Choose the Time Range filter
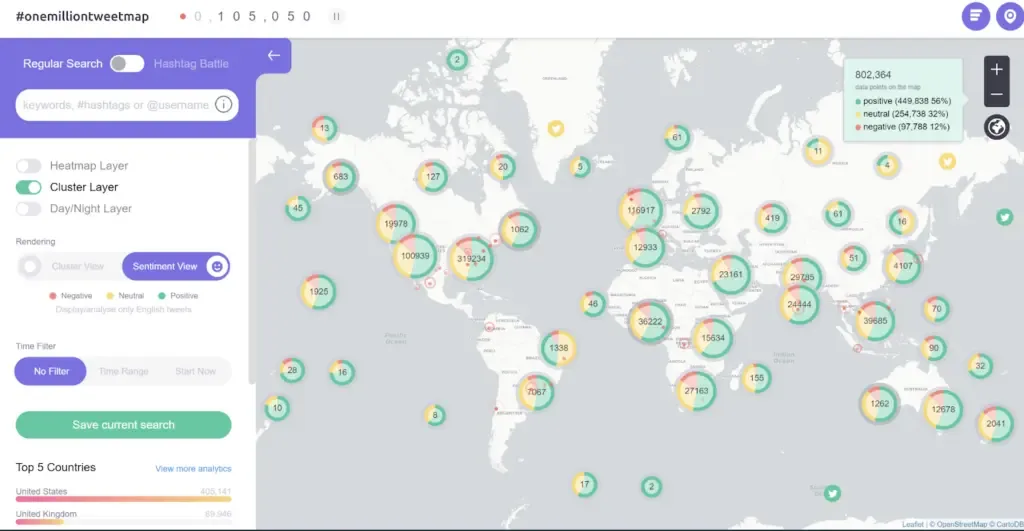Viewport: 1024px width, 531px height. tap(123, 371)
